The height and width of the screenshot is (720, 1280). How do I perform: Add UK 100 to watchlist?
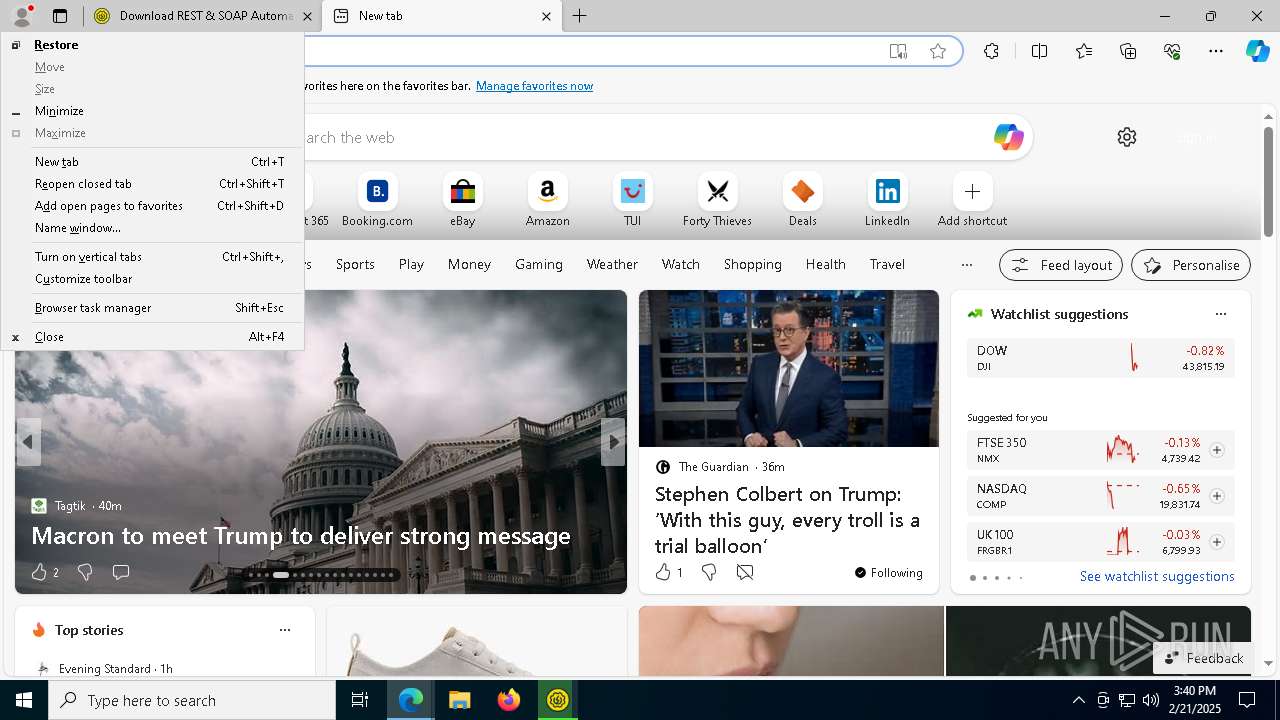click(x=1216, y=542)
